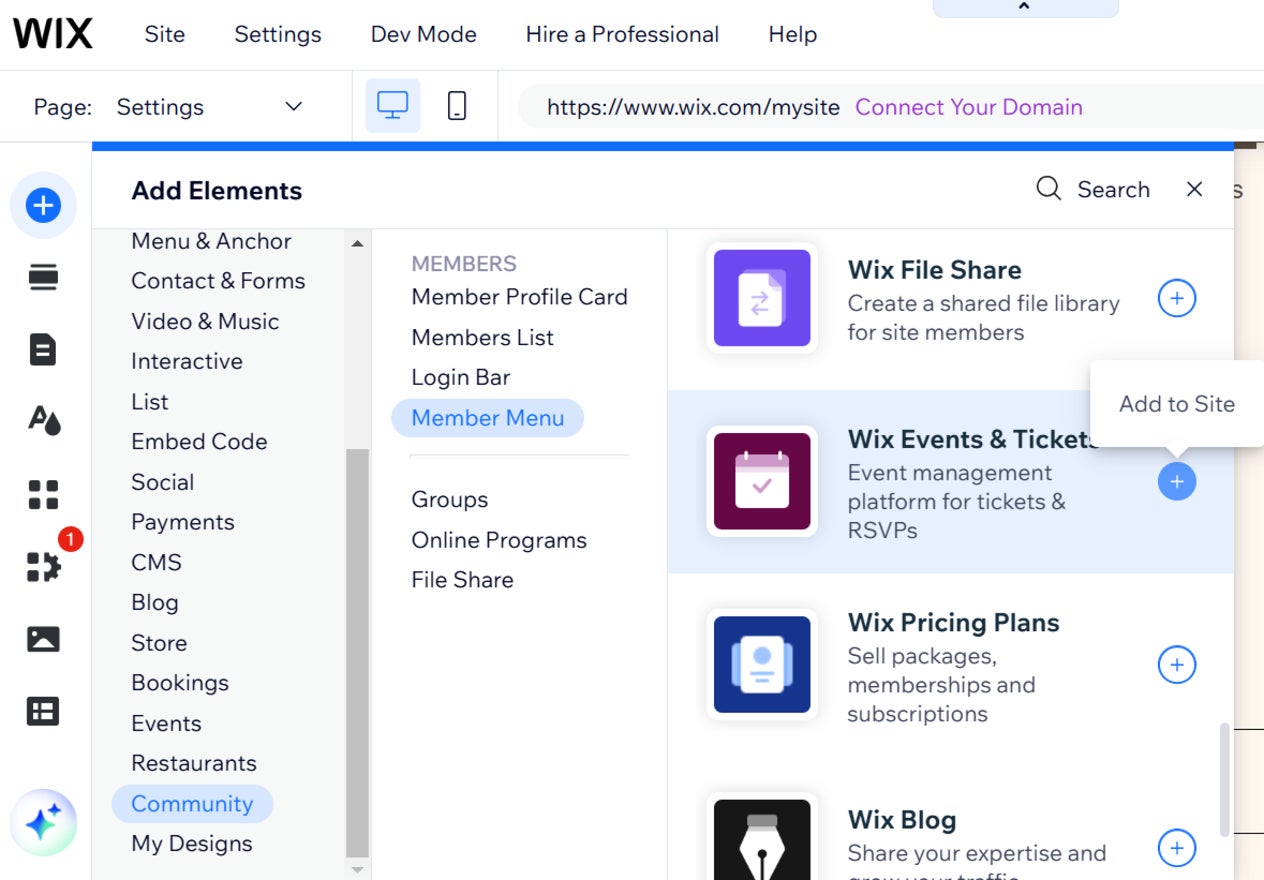1264x880 pixels.
Task: Choose Online Programs subcategory
Action: pos(499,540)
